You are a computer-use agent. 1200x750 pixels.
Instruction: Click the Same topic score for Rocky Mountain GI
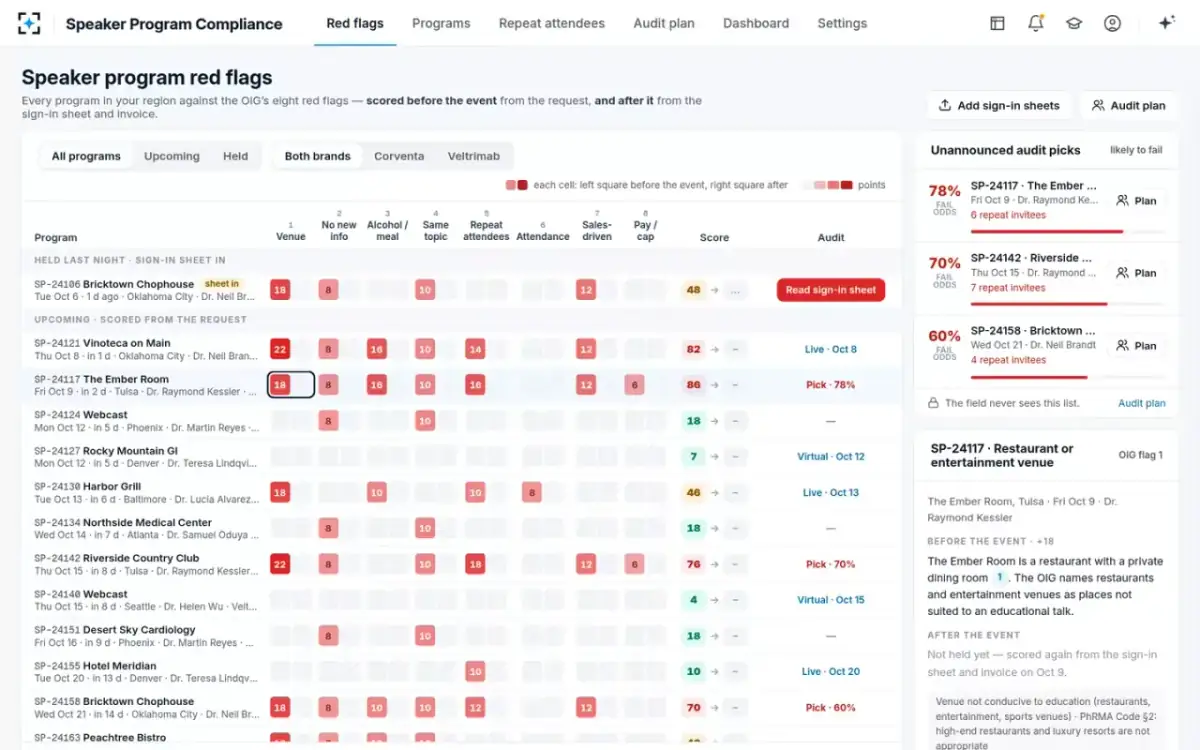pos(425,456)
